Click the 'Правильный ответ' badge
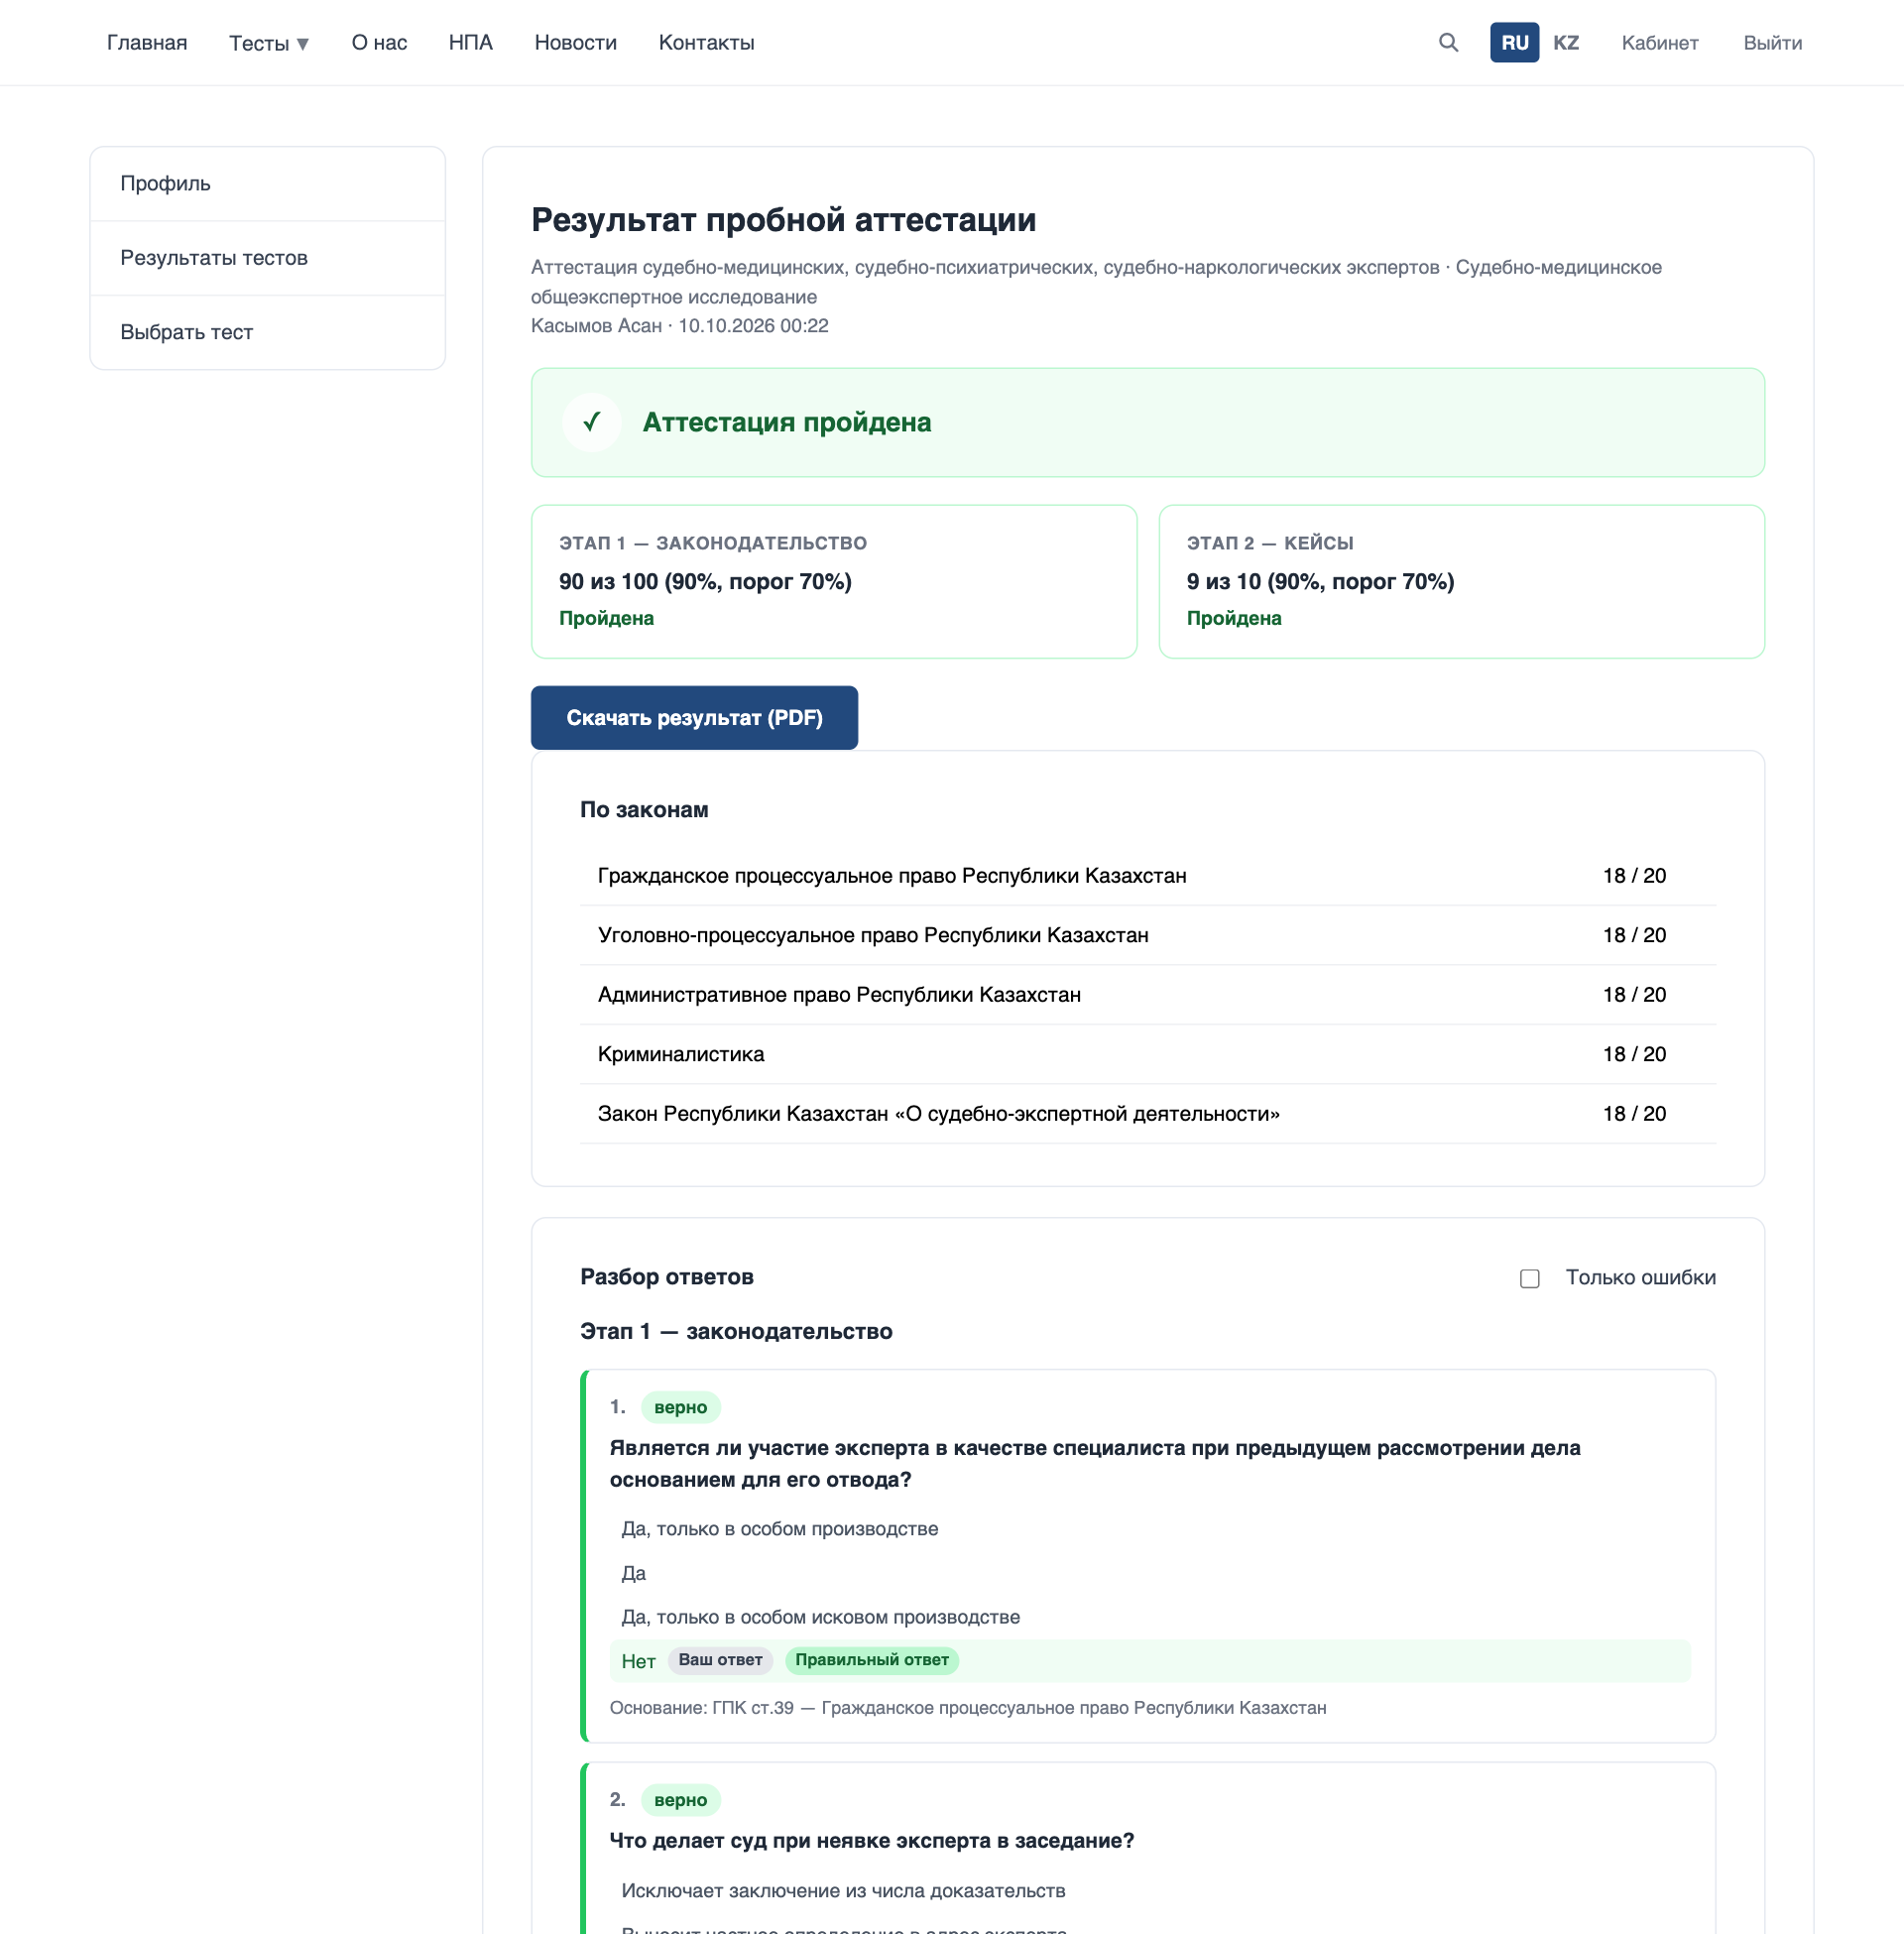The image size is (1904, 1934). click(x=872, y=1660)
